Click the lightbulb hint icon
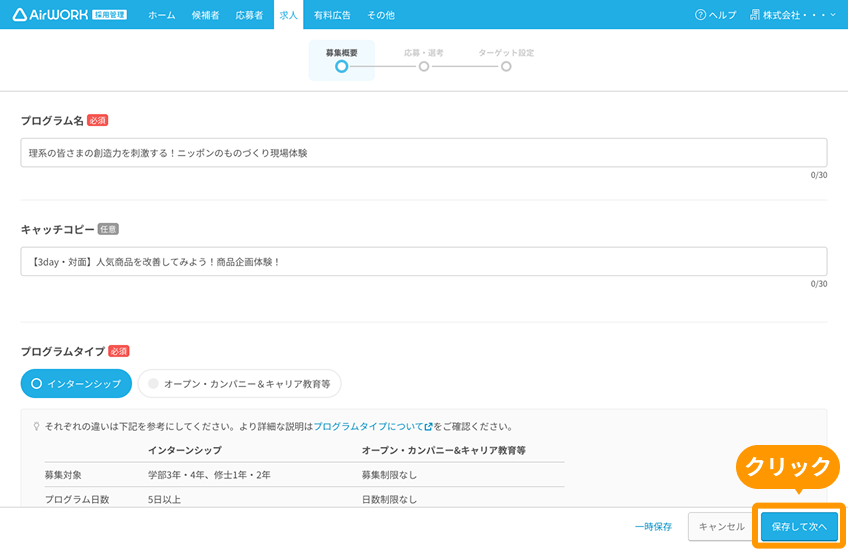 [x=37, y=427]
